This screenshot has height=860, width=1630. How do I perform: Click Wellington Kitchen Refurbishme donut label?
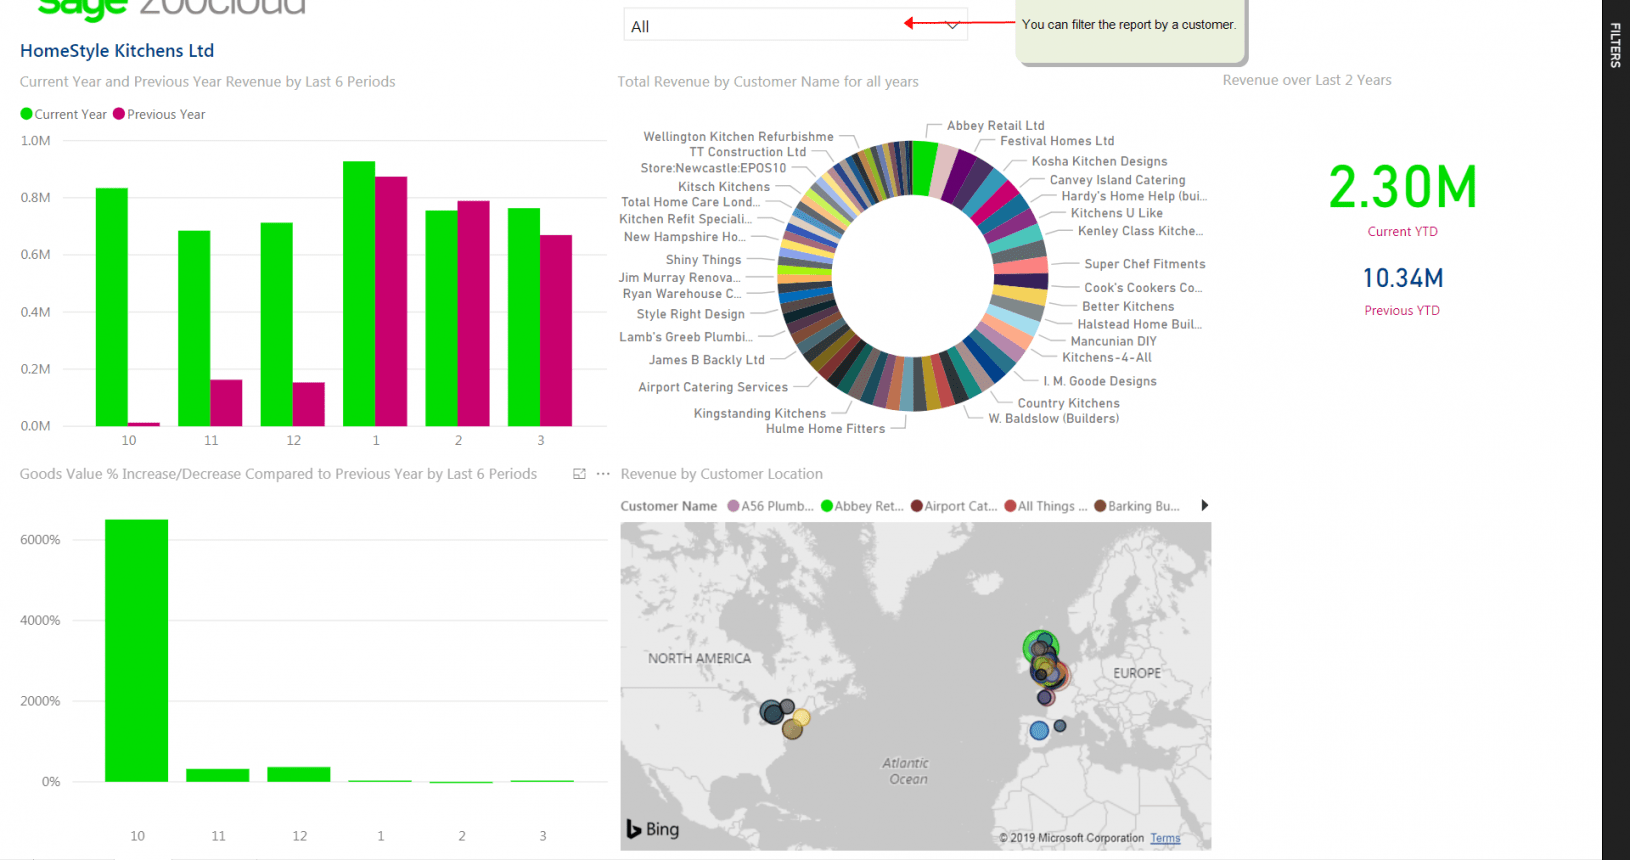pos(738,137)
